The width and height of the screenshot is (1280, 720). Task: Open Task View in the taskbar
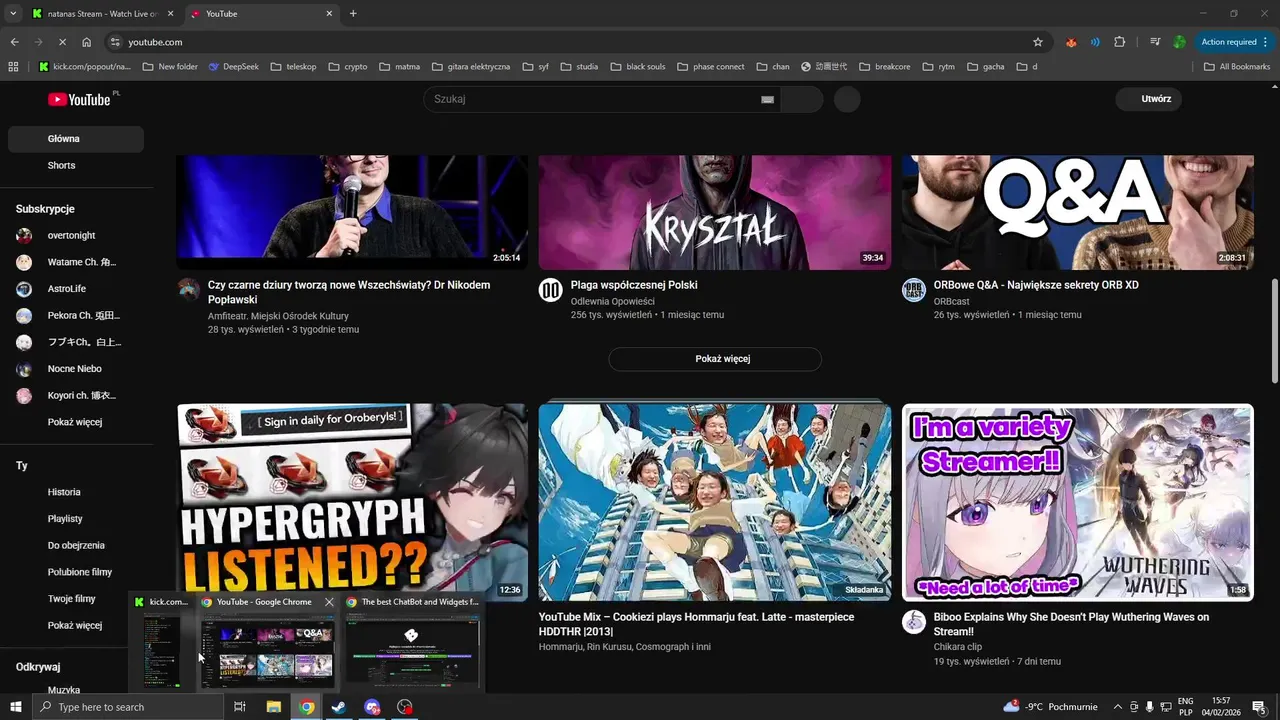[240, 707]
